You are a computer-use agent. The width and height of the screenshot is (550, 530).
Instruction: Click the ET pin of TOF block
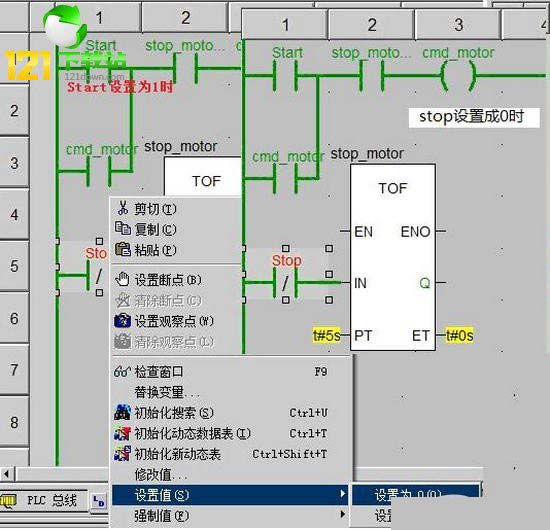point(421,335)
